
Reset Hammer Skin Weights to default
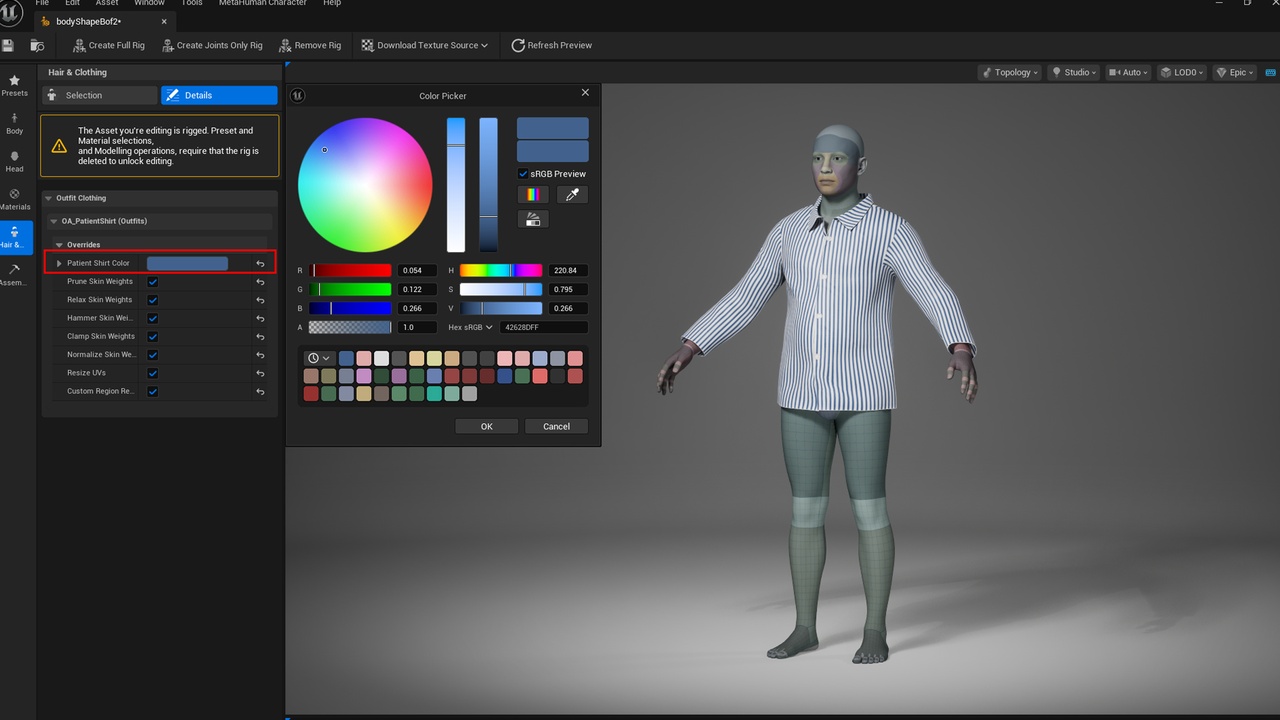click(260, 318)
